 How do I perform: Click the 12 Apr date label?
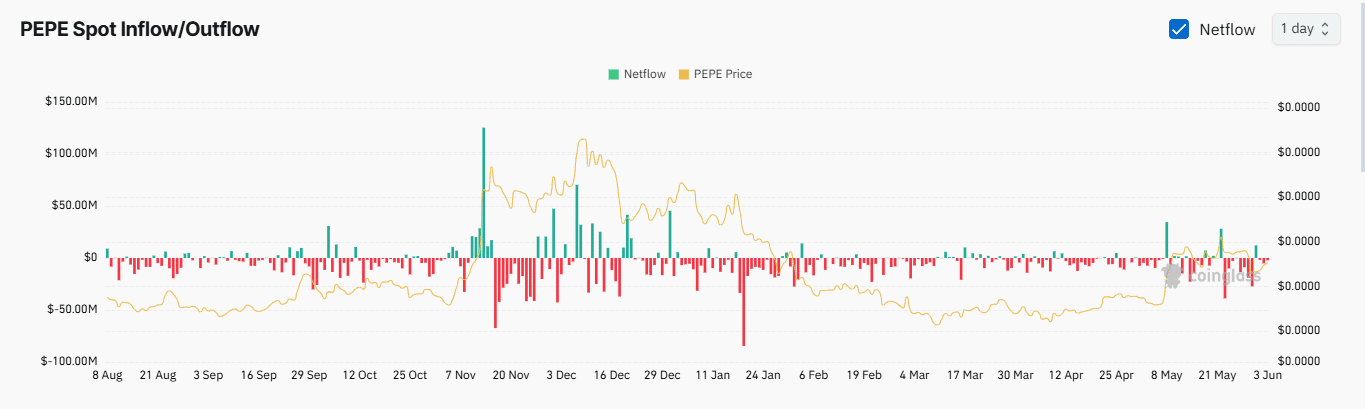(x=1066, y=376)
